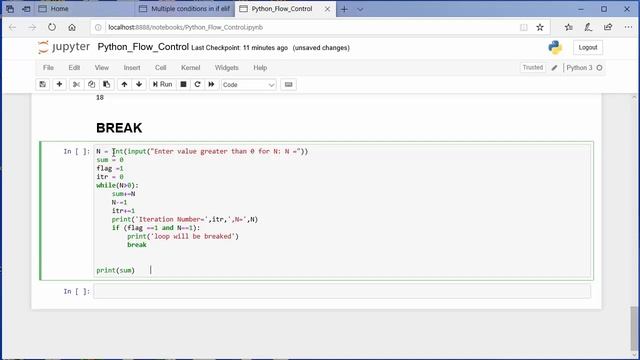
Task: Open the View menu
Action: pos(102,68)
